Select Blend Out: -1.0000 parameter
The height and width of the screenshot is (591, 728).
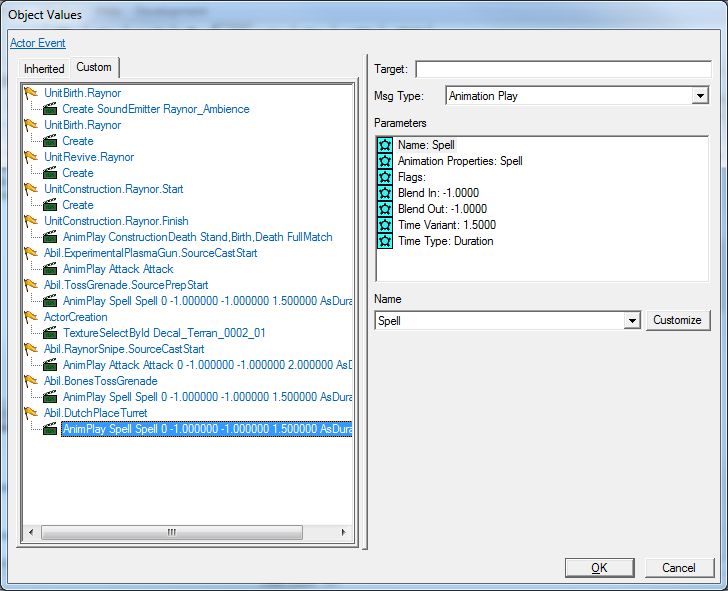[x=442, y=209]
